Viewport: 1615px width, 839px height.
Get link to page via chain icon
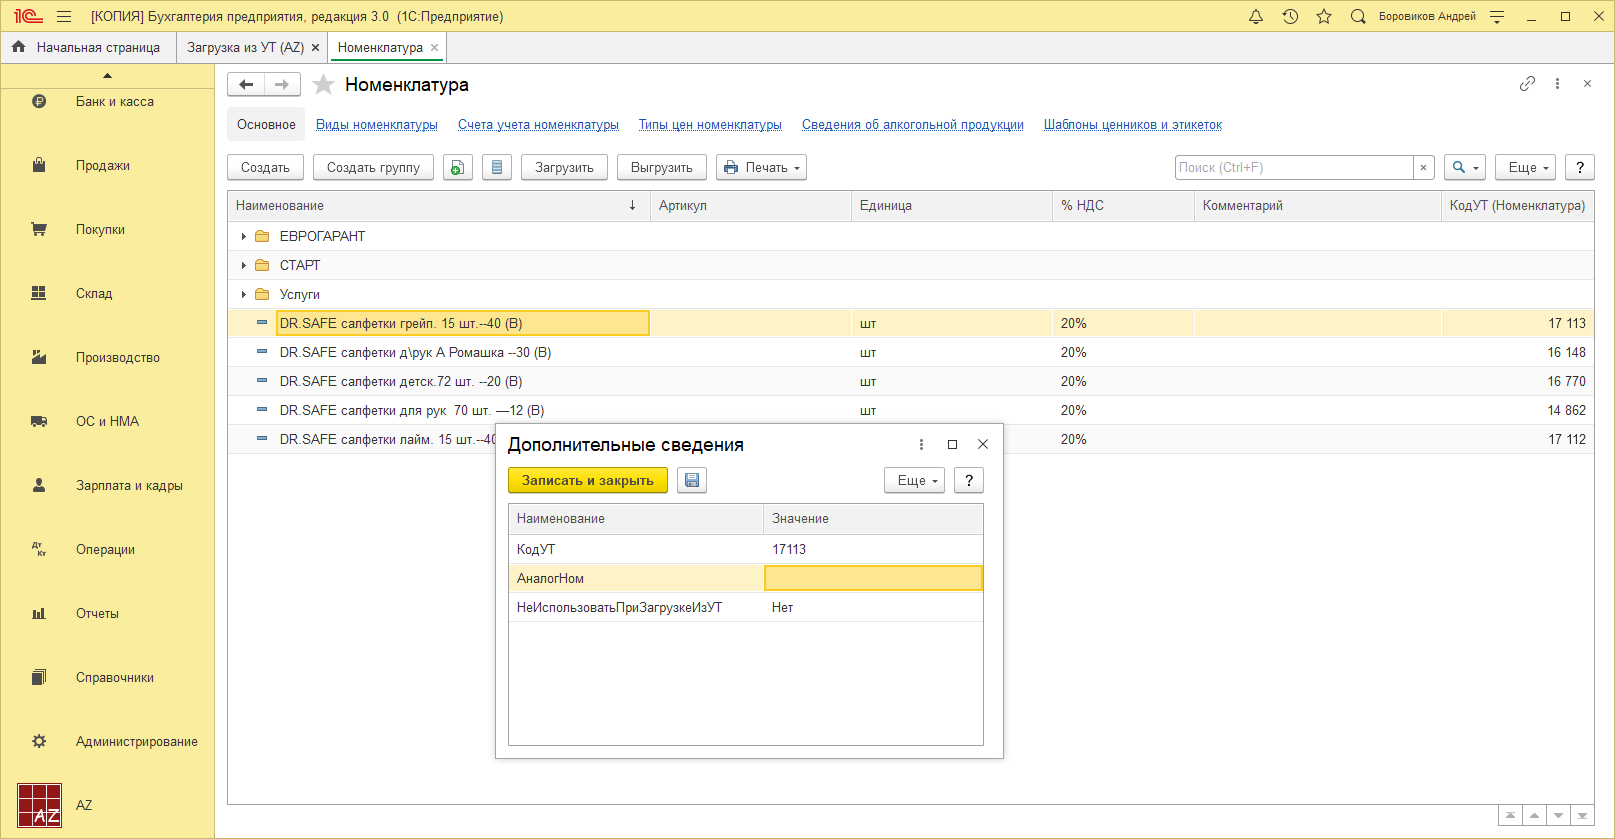[1527, 84]
